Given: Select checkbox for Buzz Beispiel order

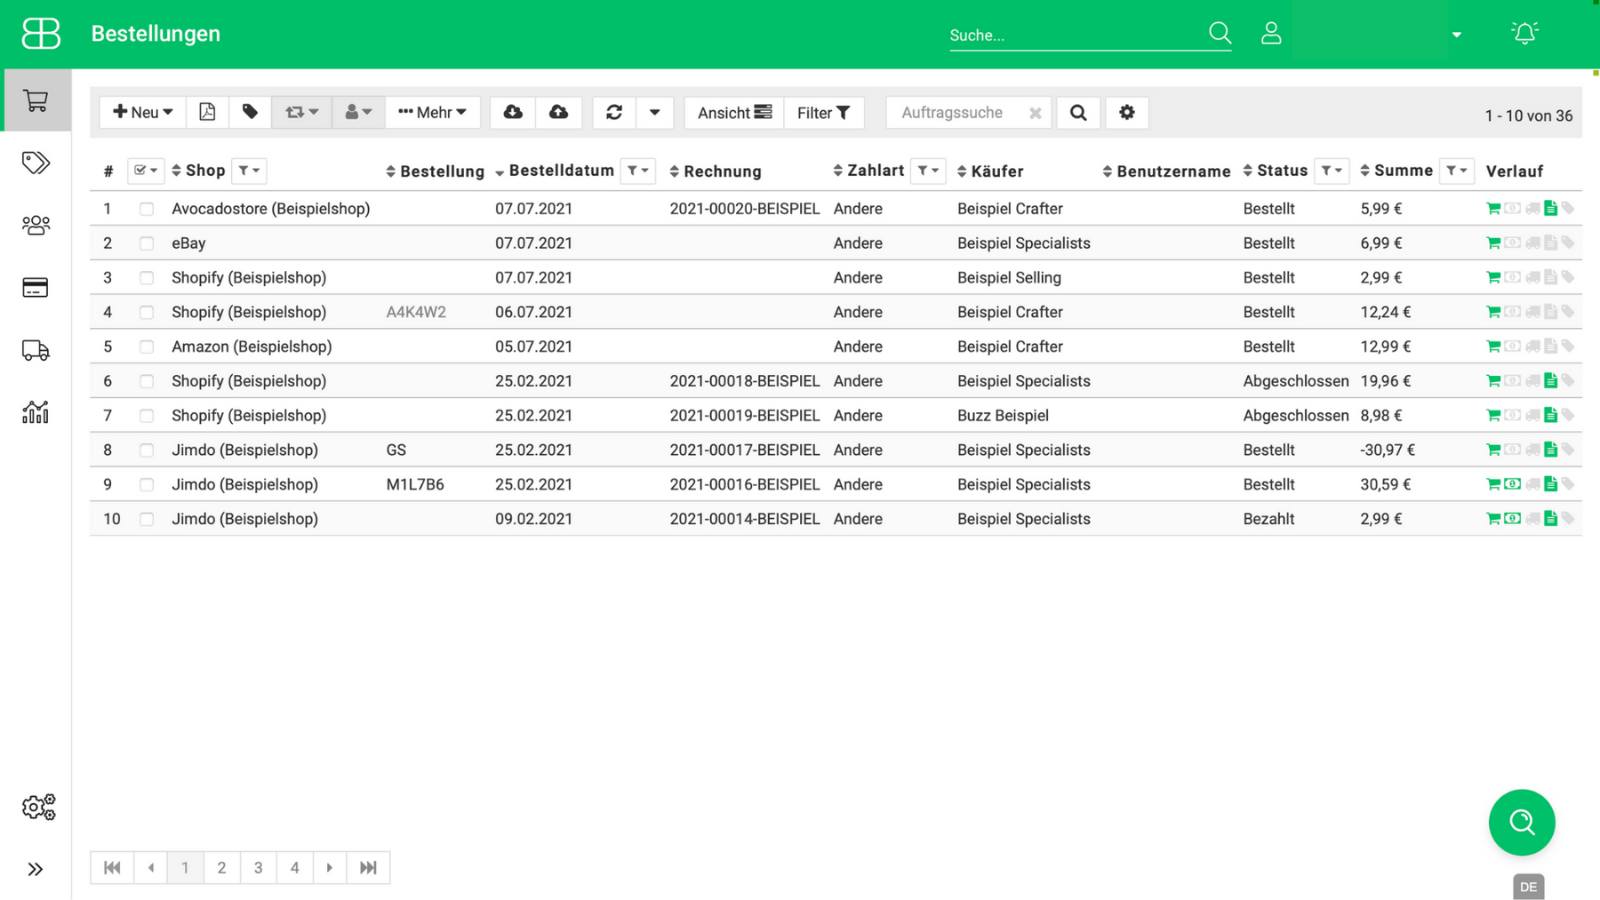Looking at the screenshot, I should click(x=147, y=416).
